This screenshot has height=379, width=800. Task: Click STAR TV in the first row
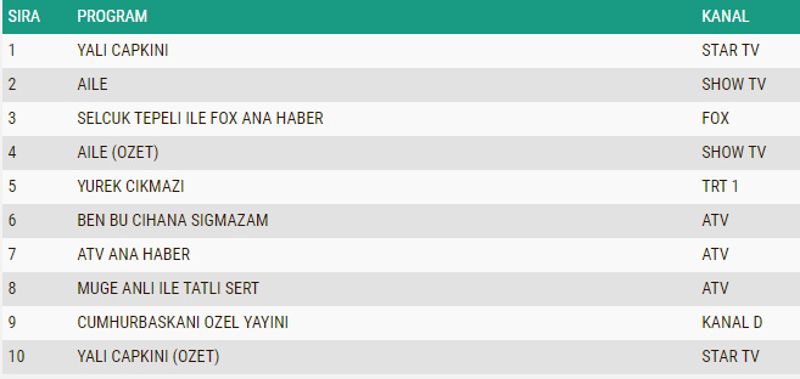coord(730,50)
